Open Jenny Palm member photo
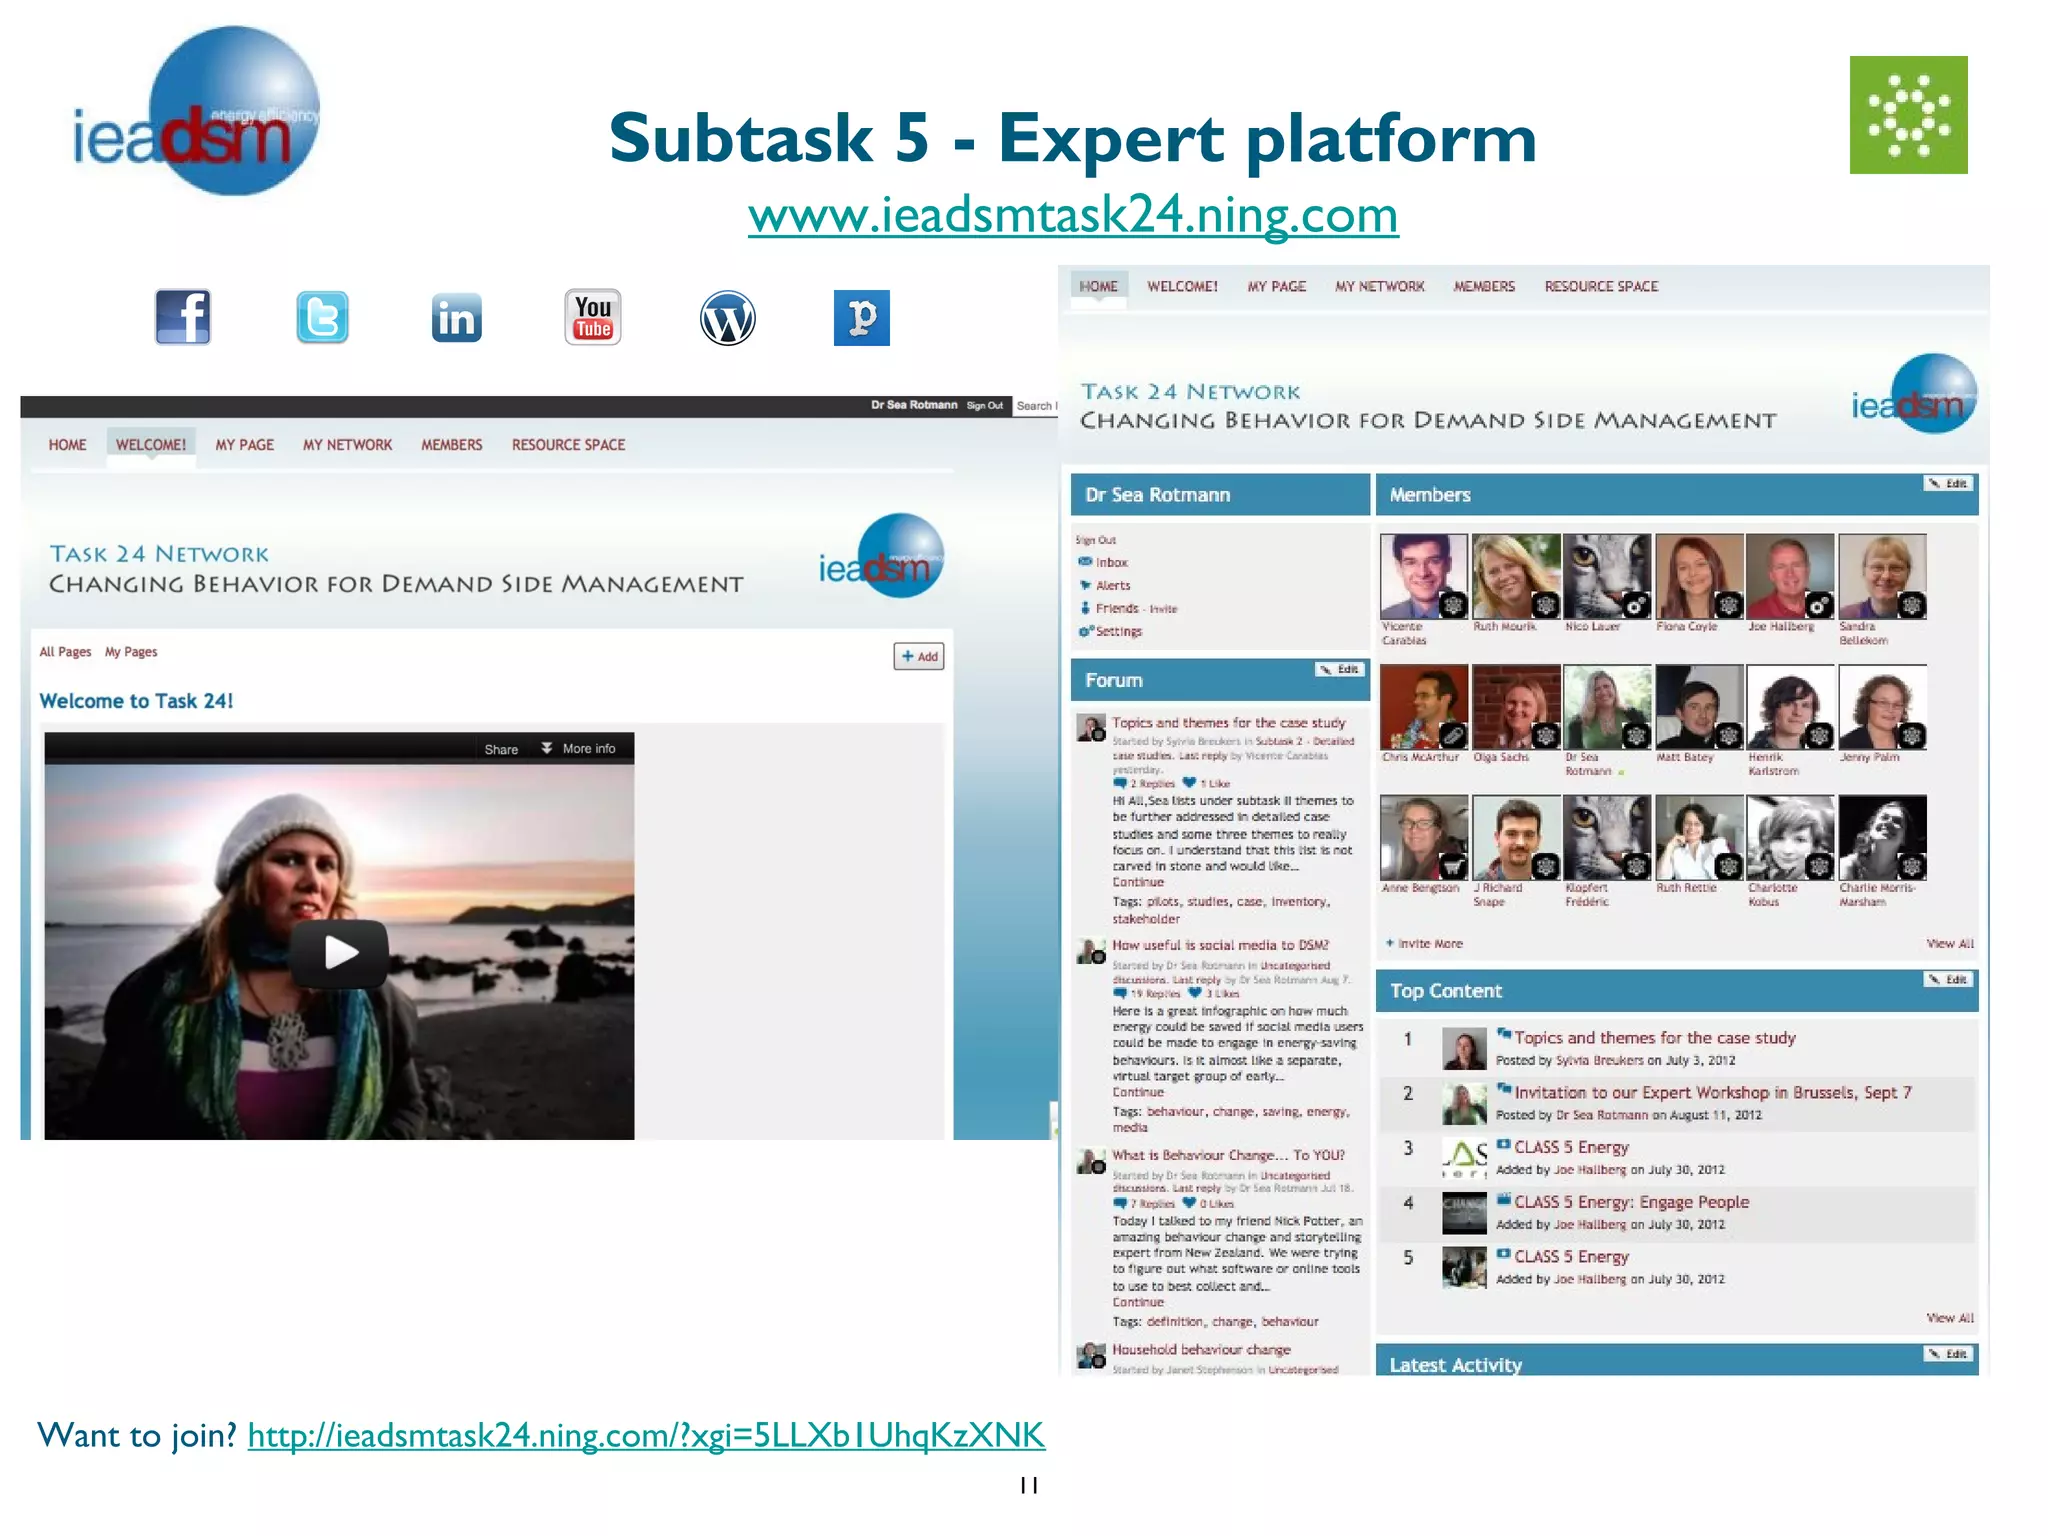 pos(1882,707)
